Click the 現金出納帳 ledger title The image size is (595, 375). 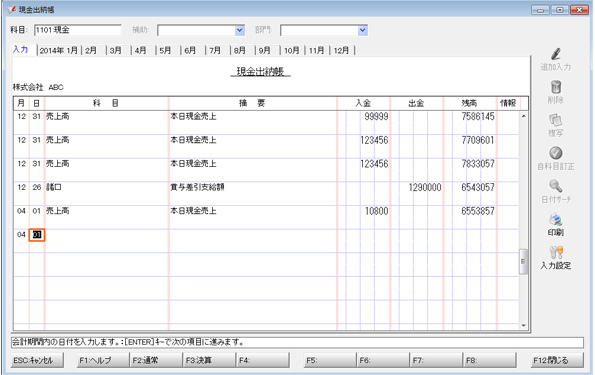(x=260, y=71)
